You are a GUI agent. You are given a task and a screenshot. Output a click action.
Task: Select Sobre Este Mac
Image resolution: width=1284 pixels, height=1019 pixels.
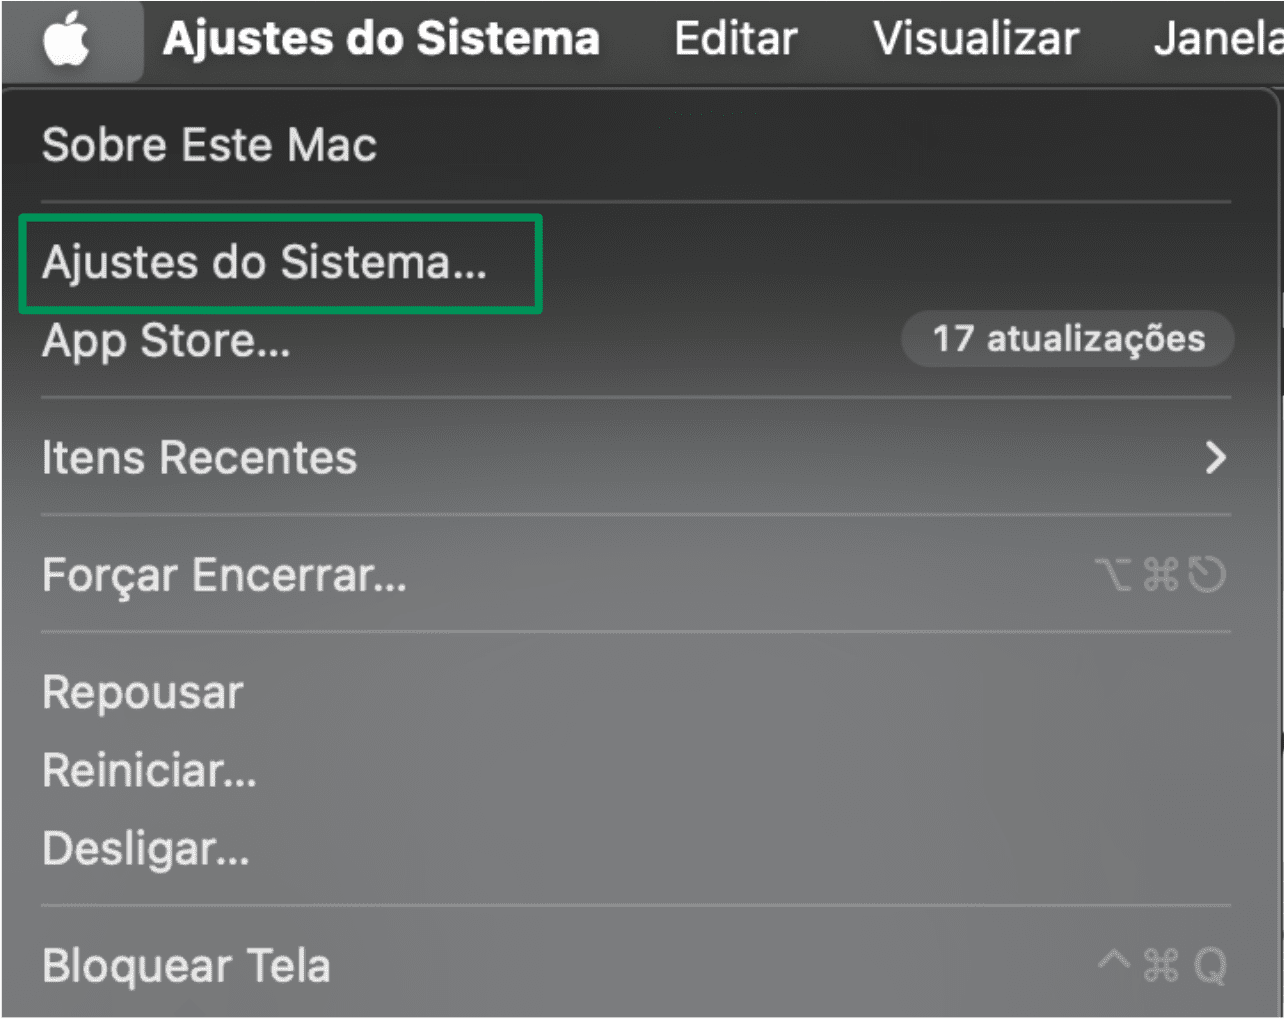208,145
